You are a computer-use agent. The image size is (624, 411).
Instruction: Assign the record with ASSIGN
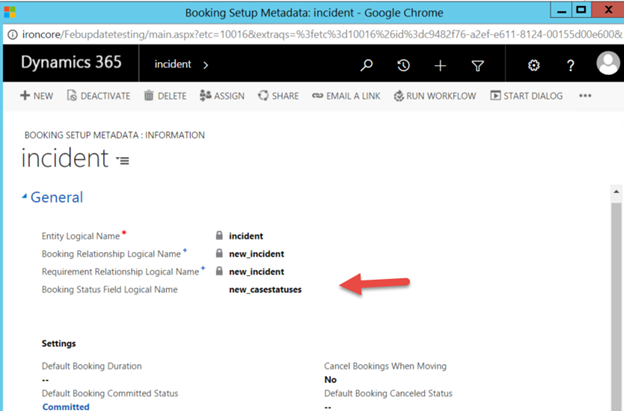[222, 96]
